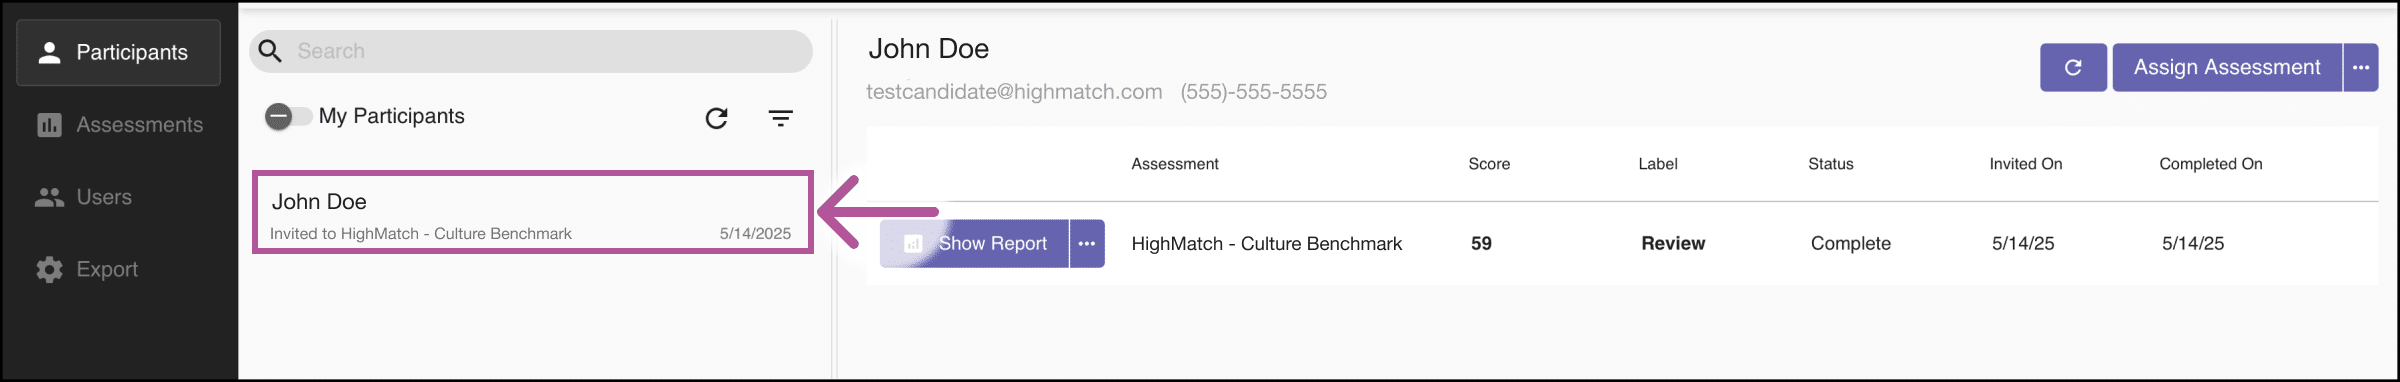Click the Show Report button
The width and height of the screenshot is (2400, 382).
pyautogui.click(x=974, y=243)
